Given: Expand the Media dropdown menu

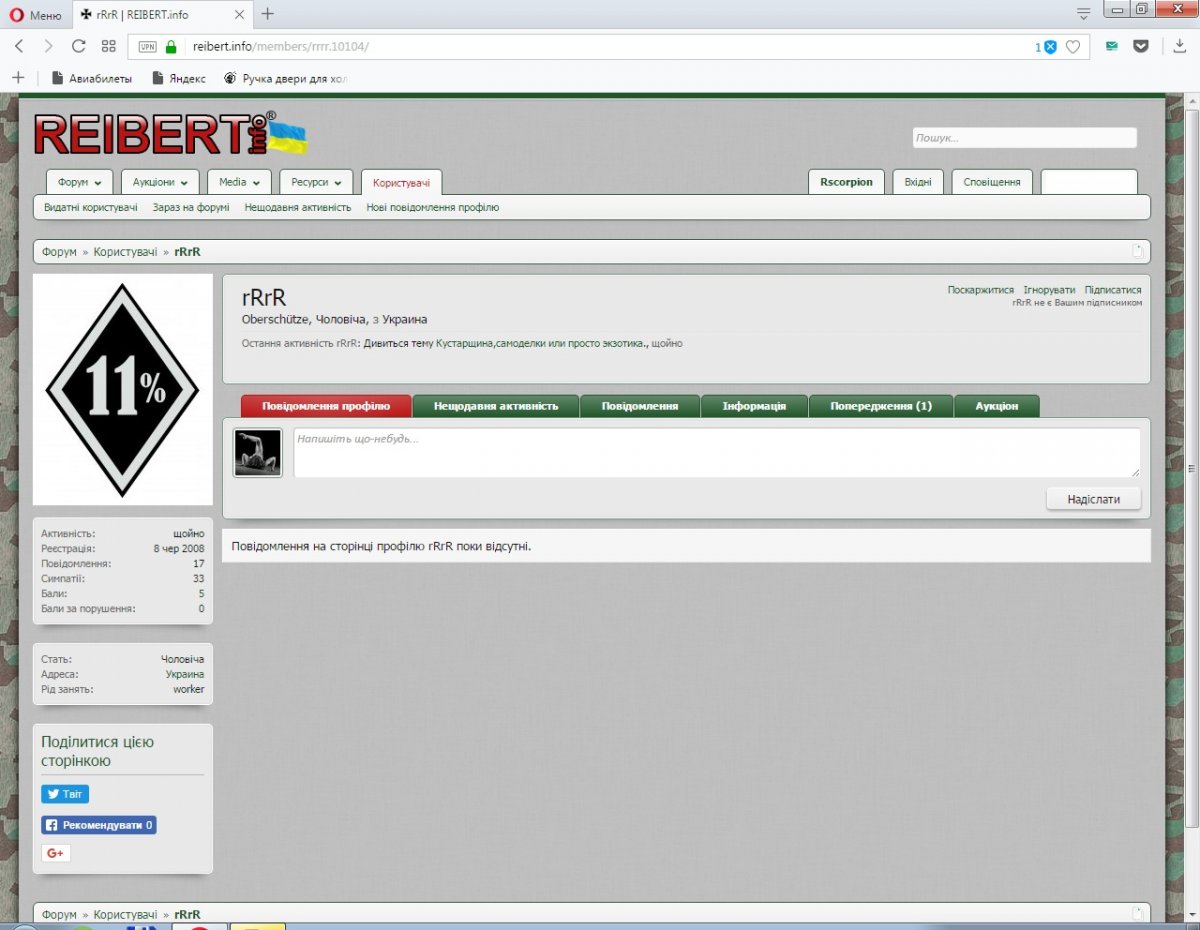Looking at the screenshot, I should coord(239,182).
